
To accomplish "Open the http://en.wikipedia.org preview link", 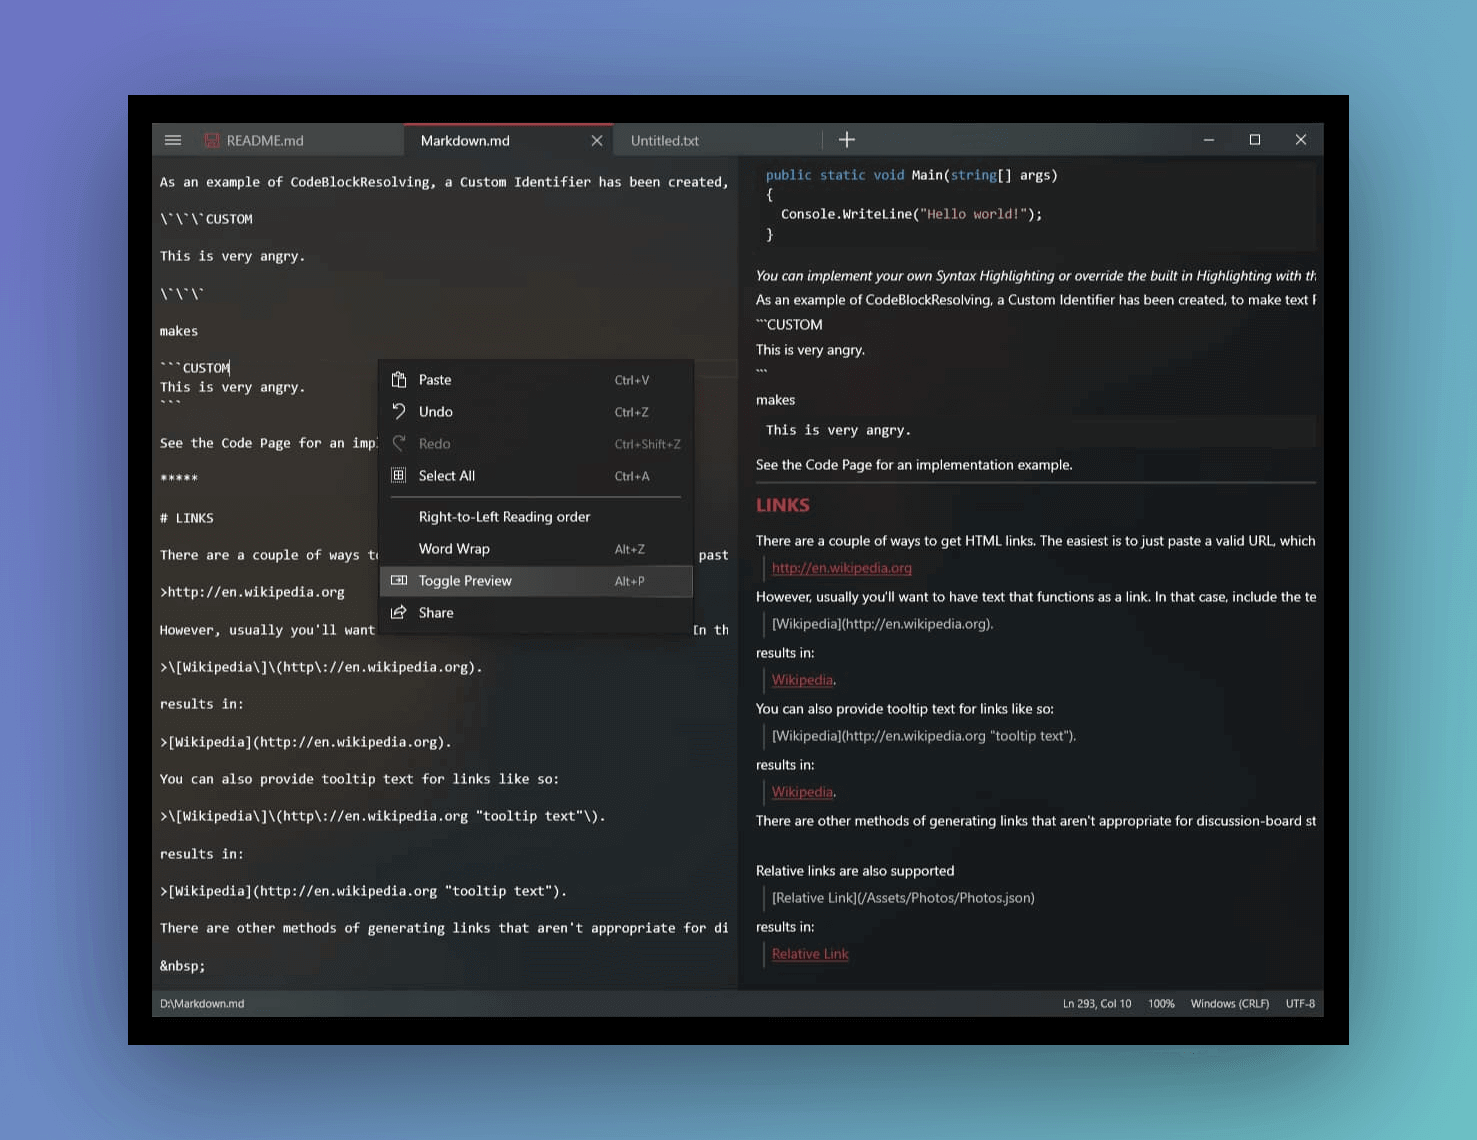I will (842, 568).
